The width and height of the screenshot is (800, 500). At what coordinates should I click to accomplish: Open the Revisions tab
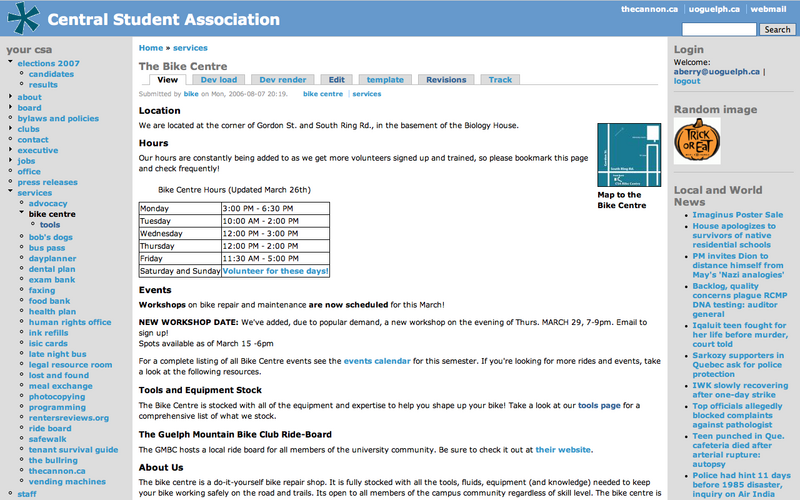(446, 80)
